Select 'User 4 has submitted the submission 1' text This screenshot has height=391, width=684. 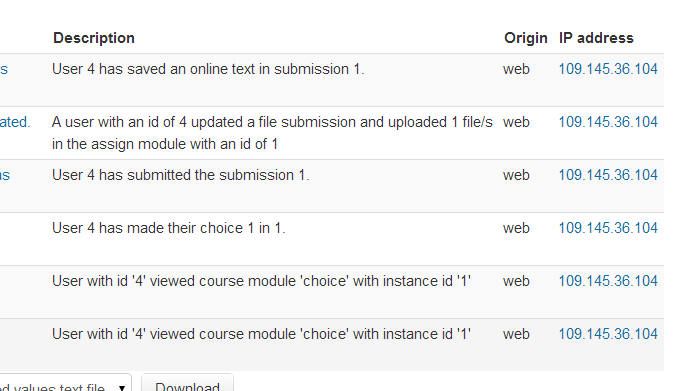[x=181, y=175]
